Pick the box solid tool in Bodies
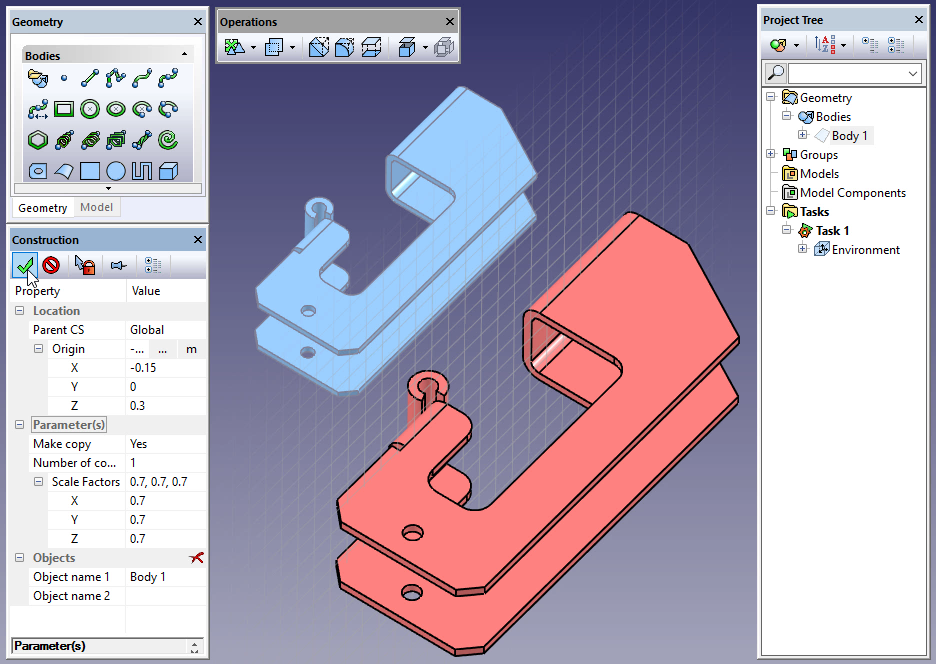 point(168,171)
